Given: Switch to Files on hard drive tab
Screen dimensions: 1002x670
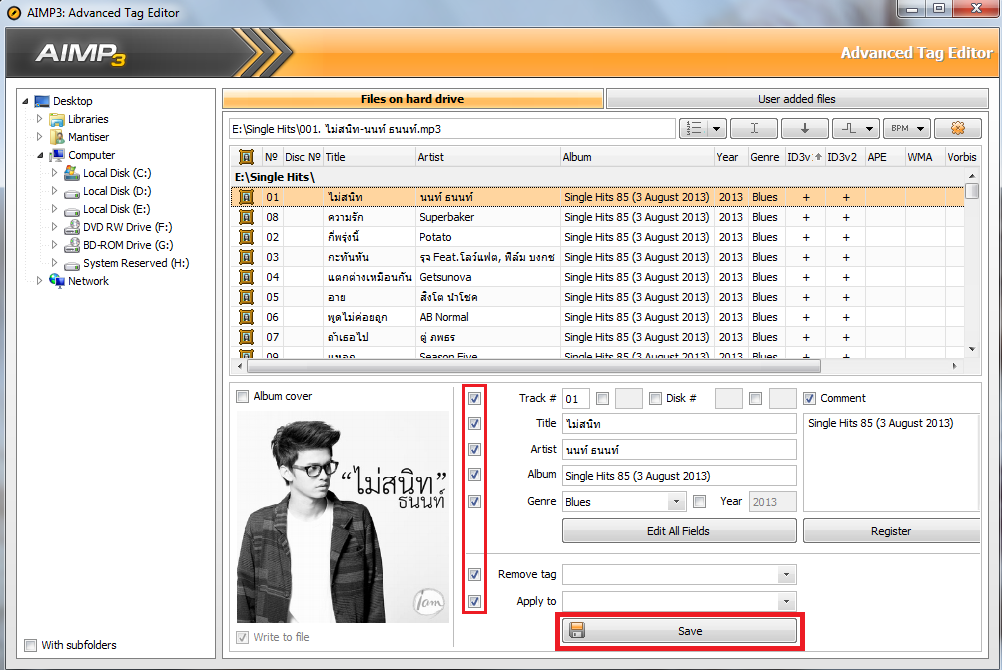Looking at the screenshot, I should pos(412,99).
